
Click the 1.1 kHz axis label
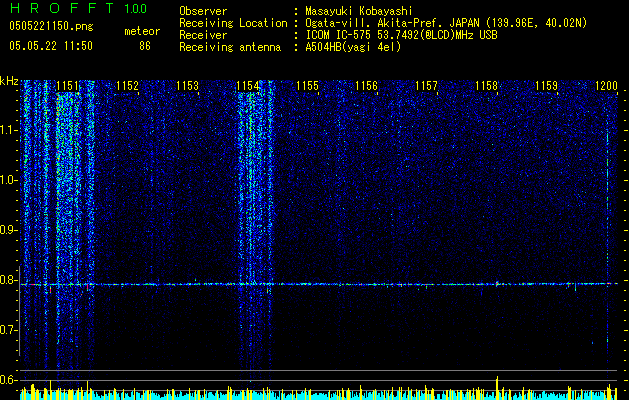(x=9, y=130)
